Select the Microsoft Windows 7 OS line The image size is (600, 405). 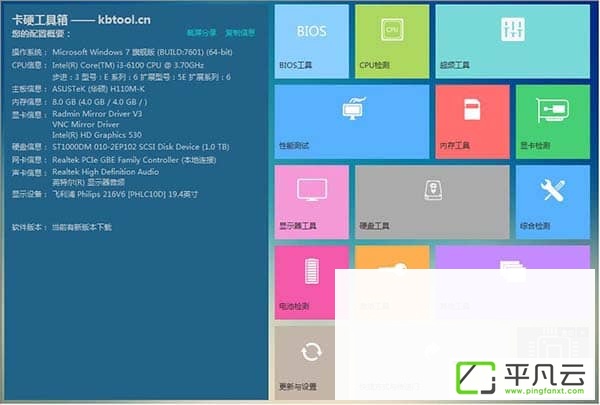[x=142, y=52]
